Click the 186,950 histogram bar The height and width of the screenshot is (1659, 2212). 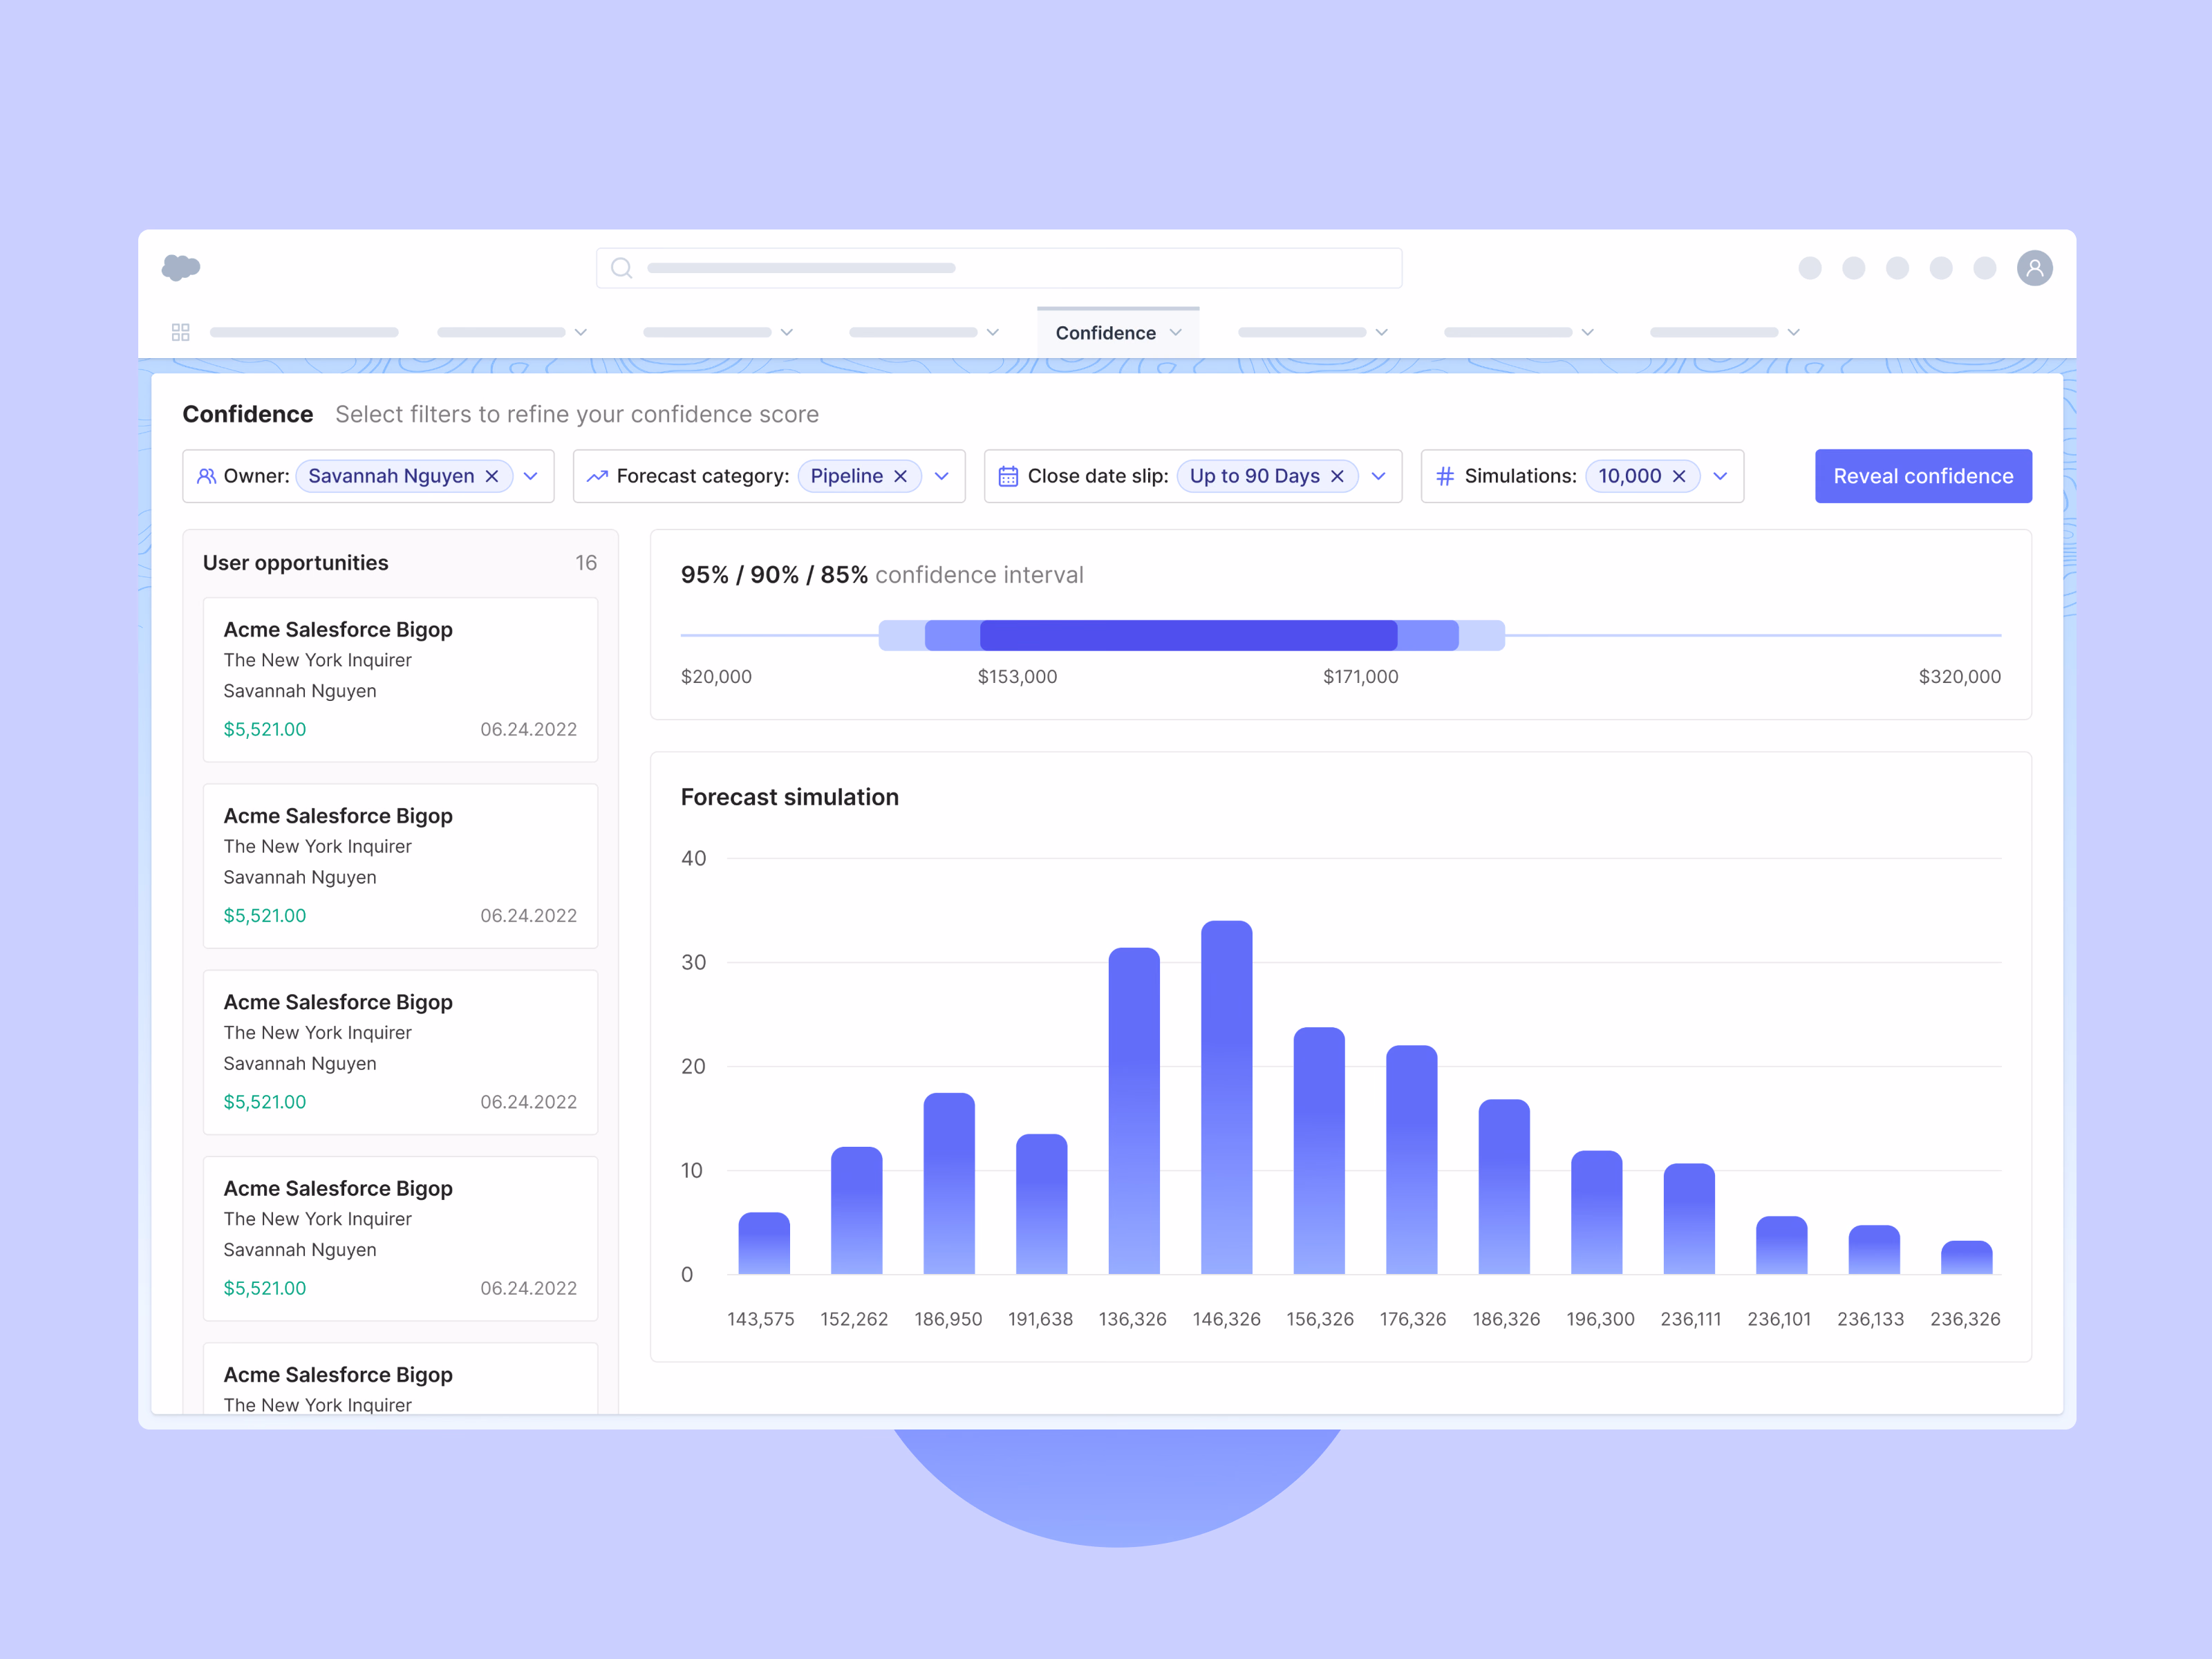click(949, 1183)
